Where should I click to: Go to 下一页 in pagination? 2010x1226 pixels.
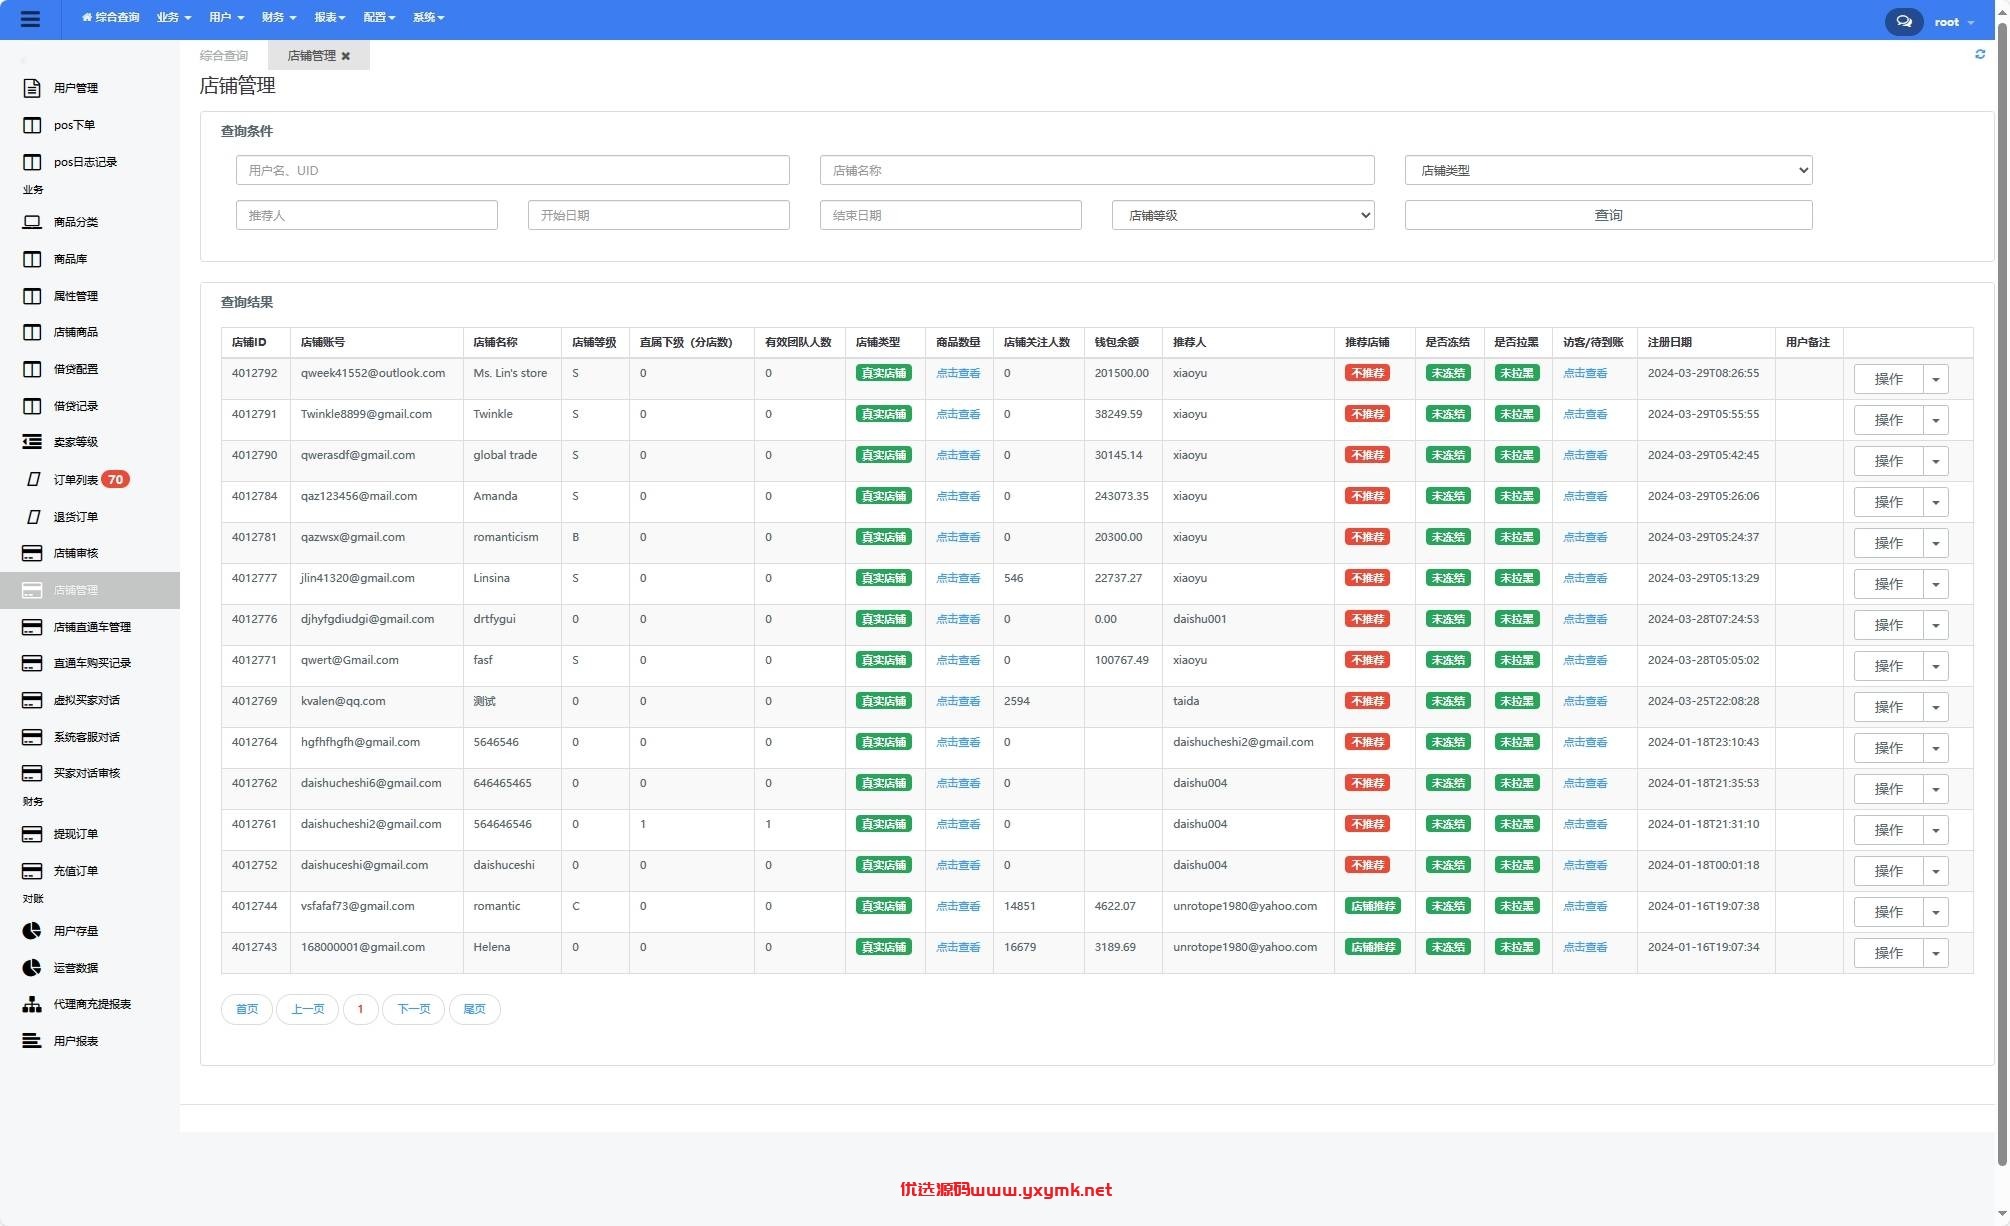(413, 1009)
